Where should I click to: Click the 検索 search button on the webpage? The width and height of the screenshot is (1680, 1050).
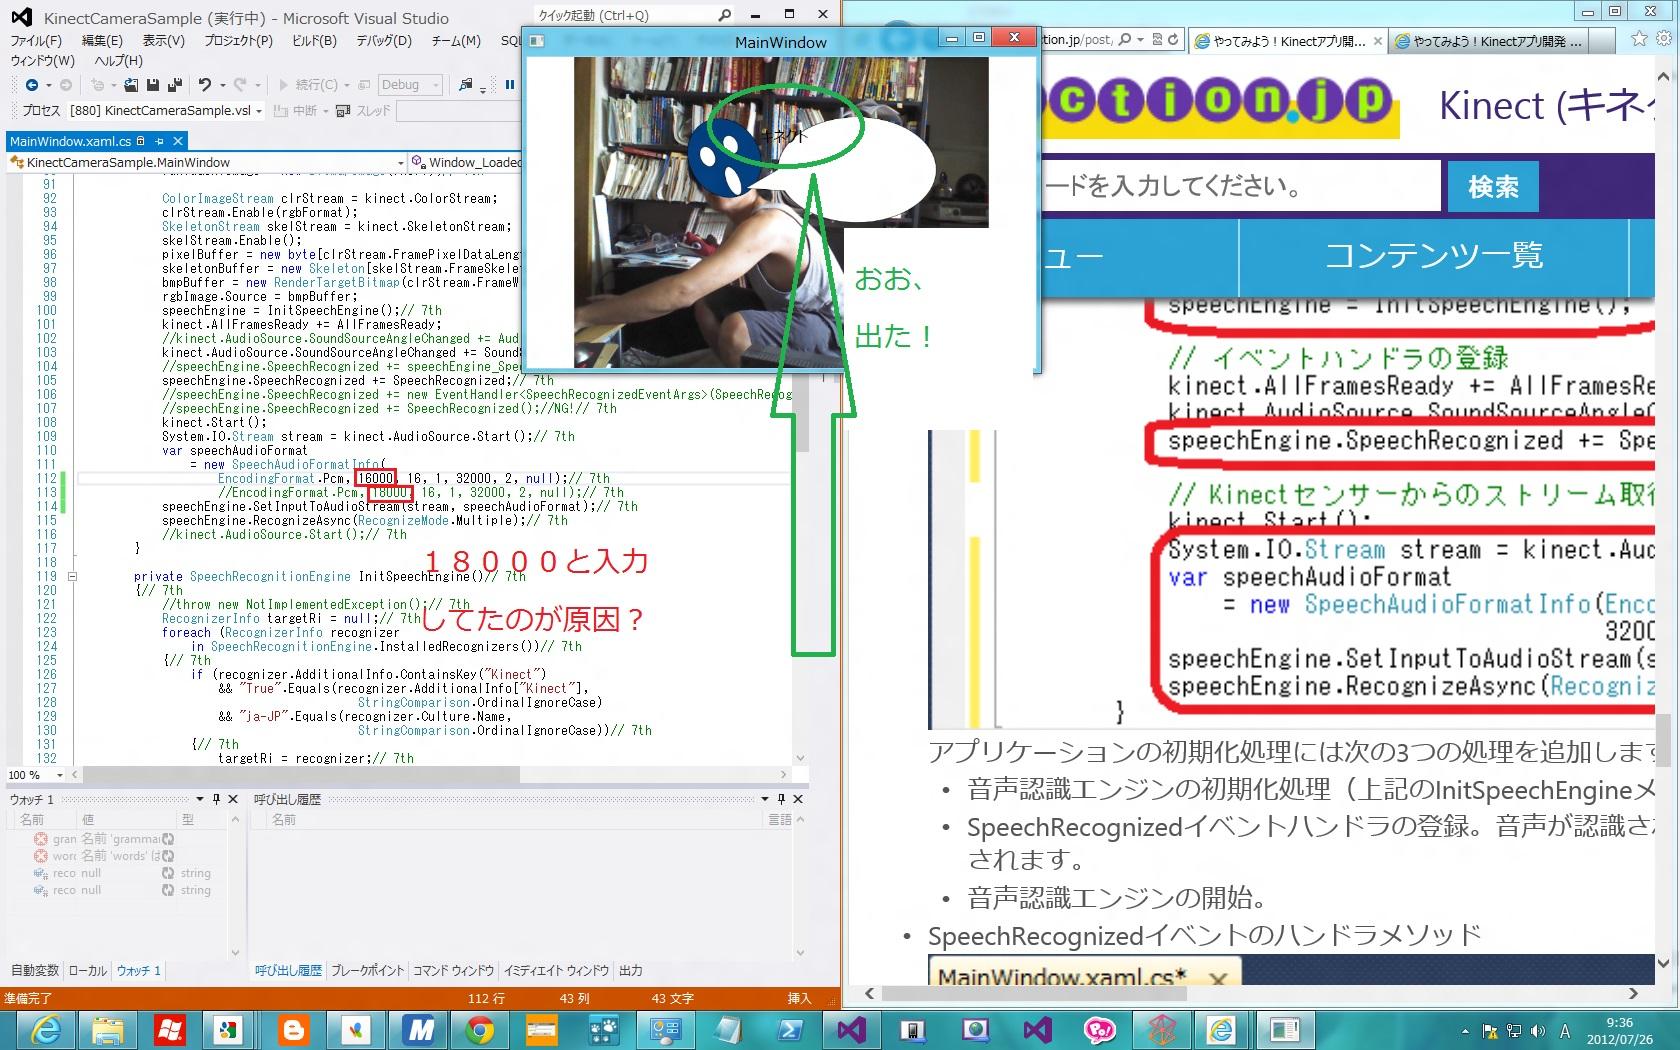pos(1493,187)
